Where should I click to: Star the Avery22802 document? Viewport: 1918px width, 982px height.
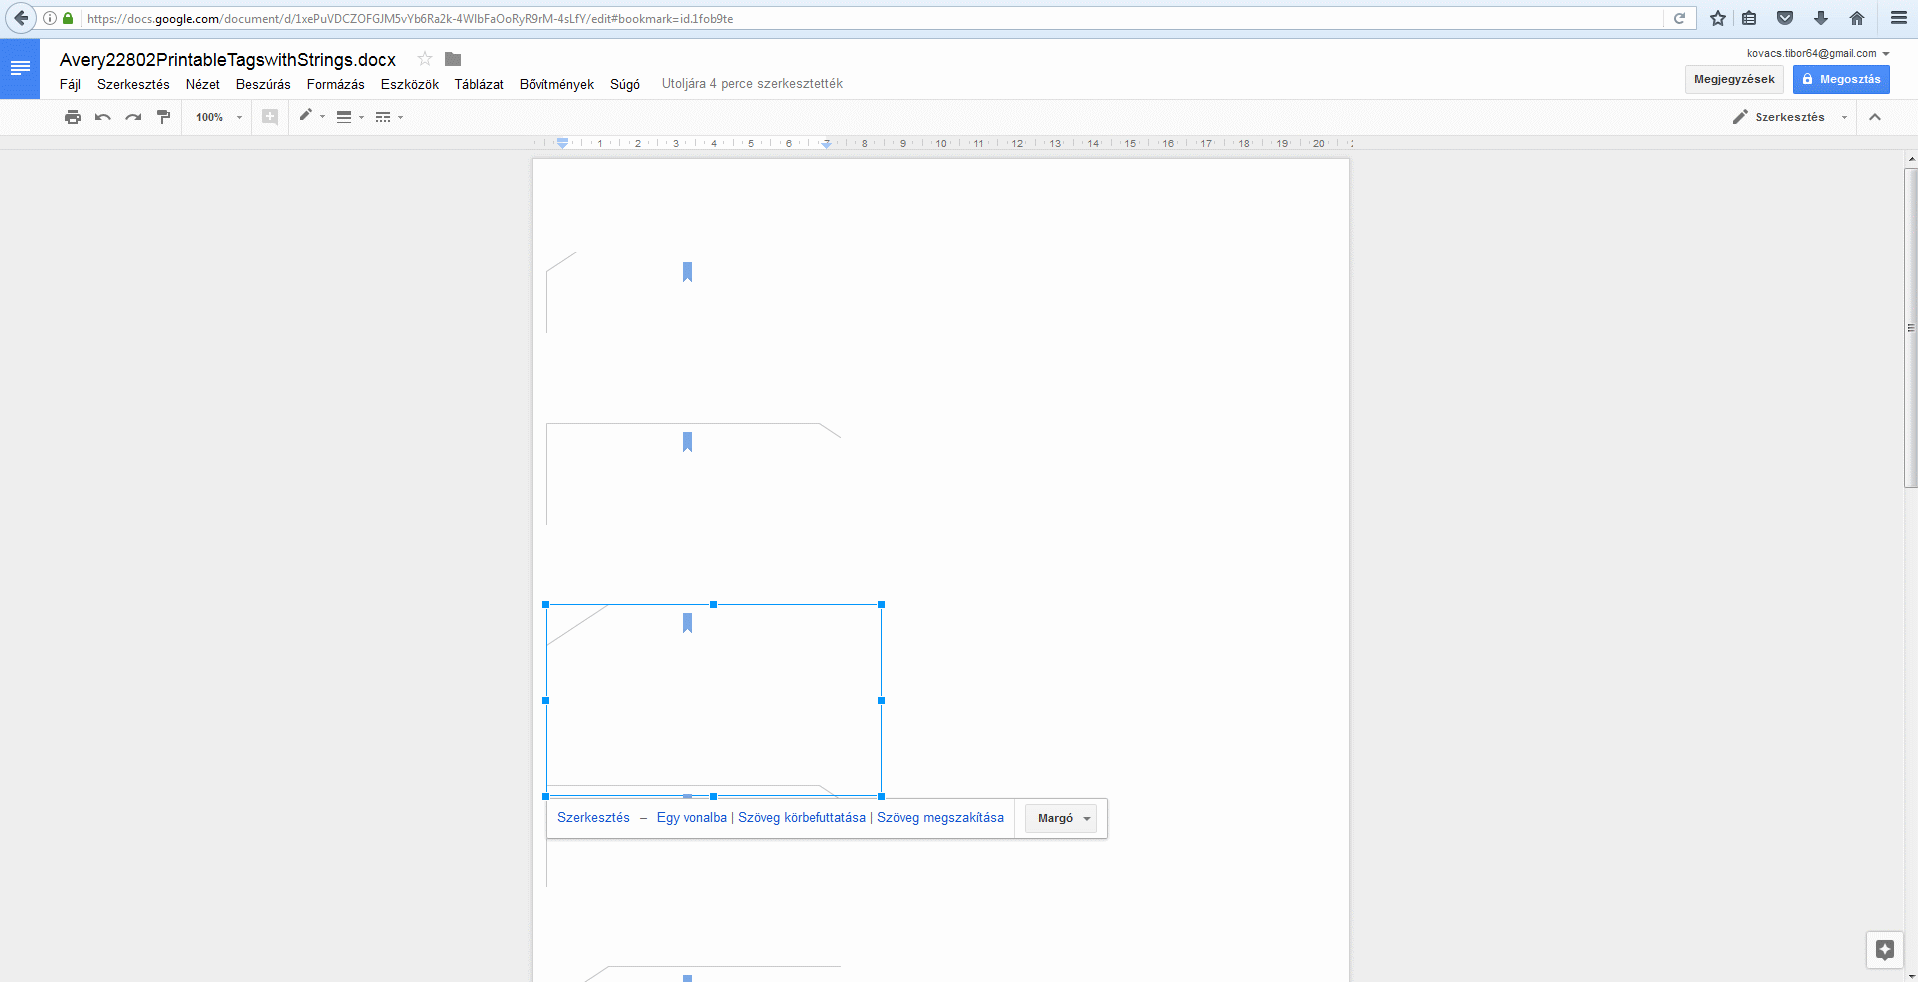pos(425,59)
